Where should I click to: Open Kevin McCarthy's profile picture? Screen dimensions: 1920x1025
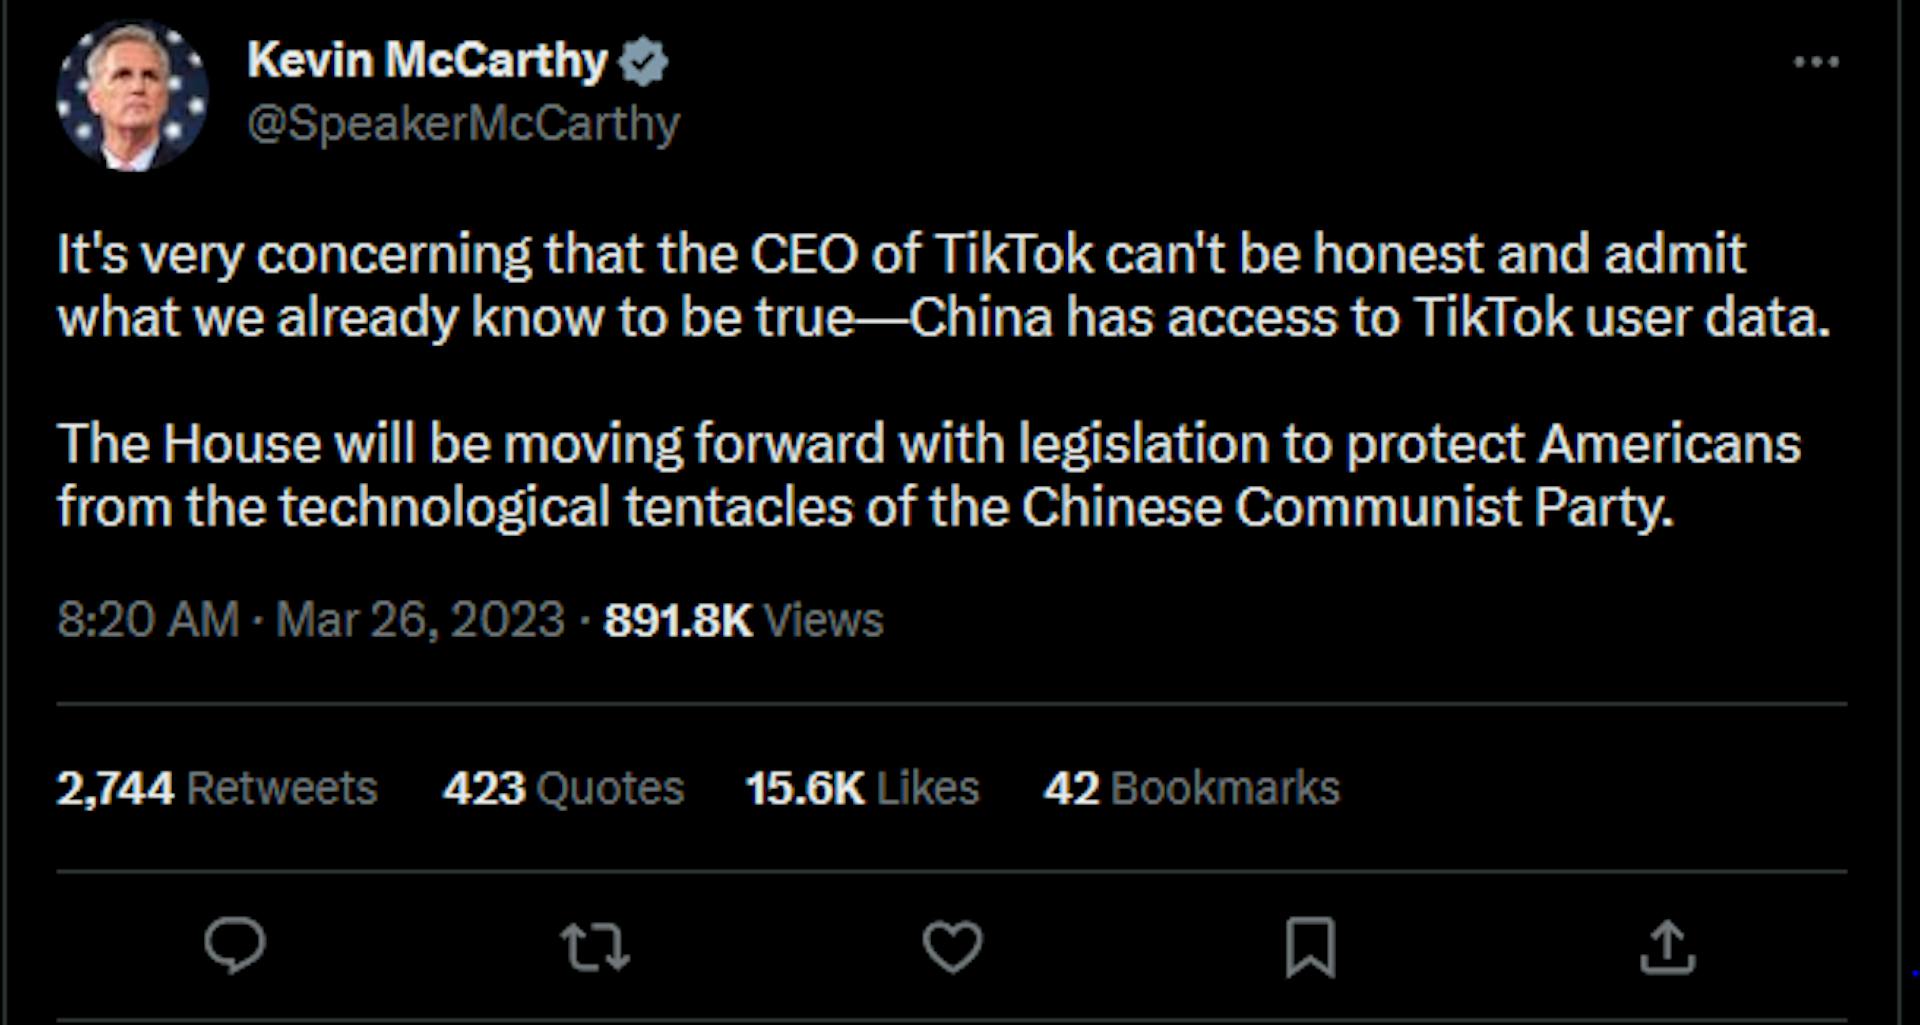132,96
